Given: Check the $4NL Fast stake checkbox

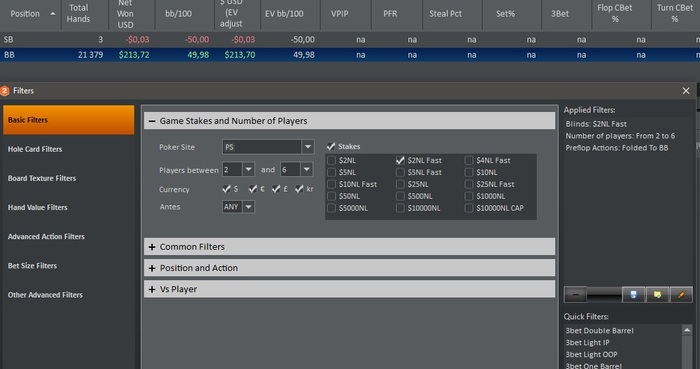Looking at the screenshot, I should tap(469, 160).
